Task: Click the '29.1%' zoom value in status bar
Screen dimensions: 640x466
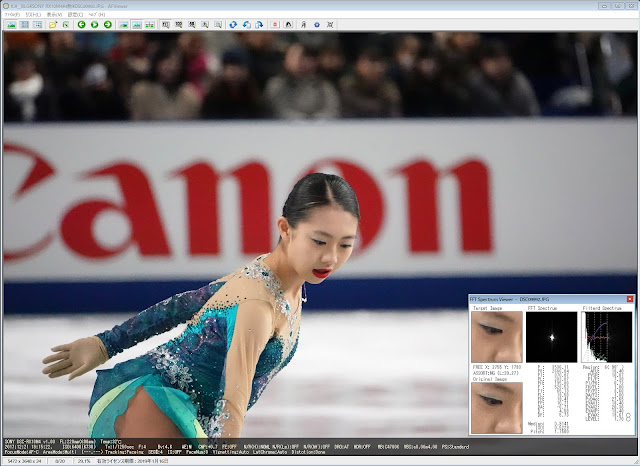Action: click(84, 461)
